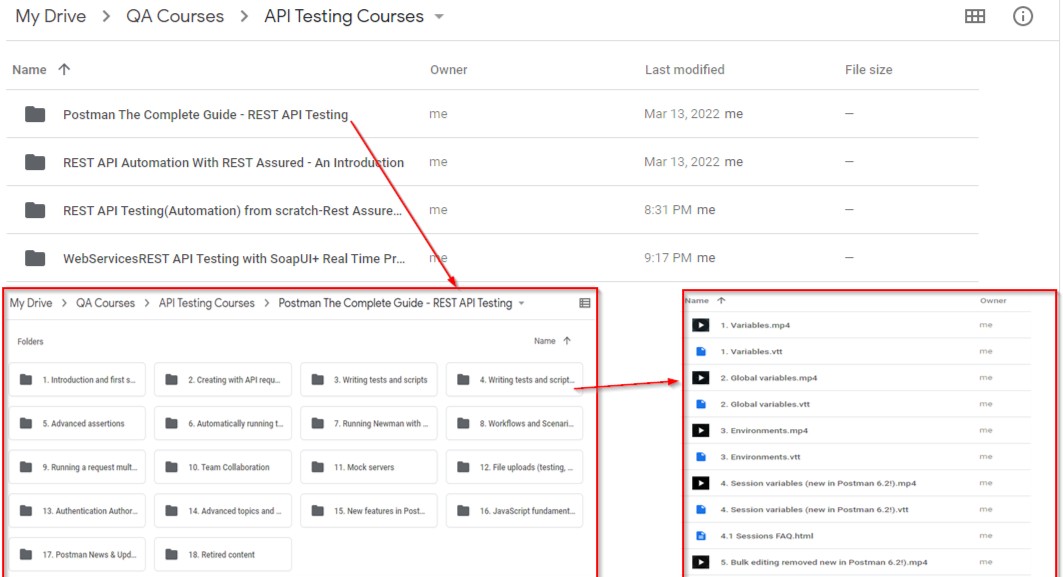Open Postman The Complete Guide folder row

(x=492, y=114)
